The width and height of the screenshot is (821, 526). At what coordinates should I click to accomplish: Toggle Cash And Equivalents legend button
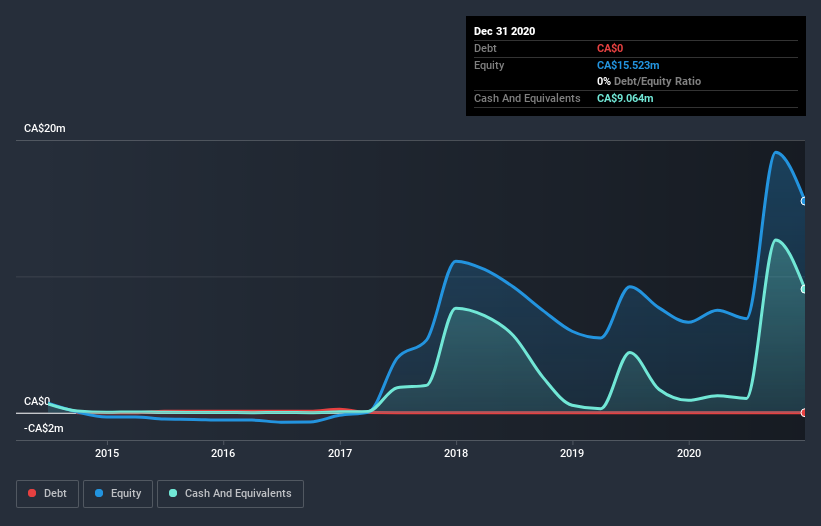point(230,494)
